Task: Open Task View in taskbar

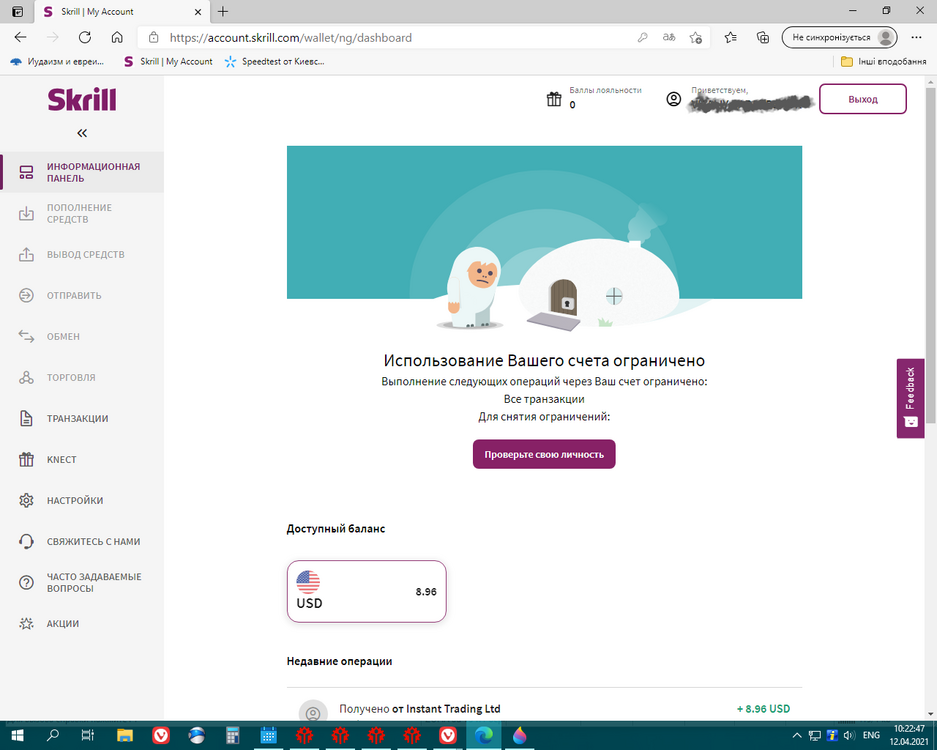Action: [x=88, y=735]
